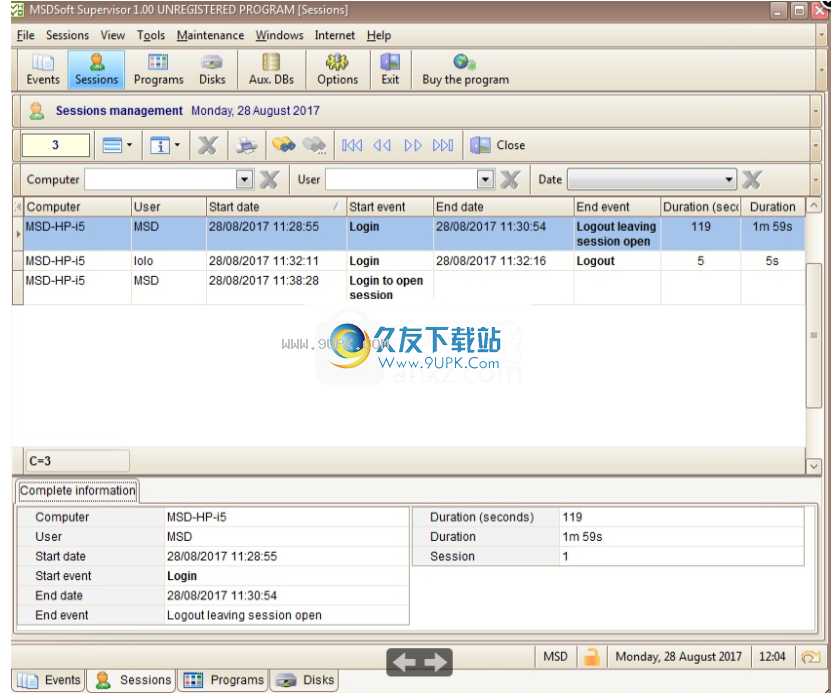837x693 pixels.
Task: Click the End event column header
Action: pos(617,207)
